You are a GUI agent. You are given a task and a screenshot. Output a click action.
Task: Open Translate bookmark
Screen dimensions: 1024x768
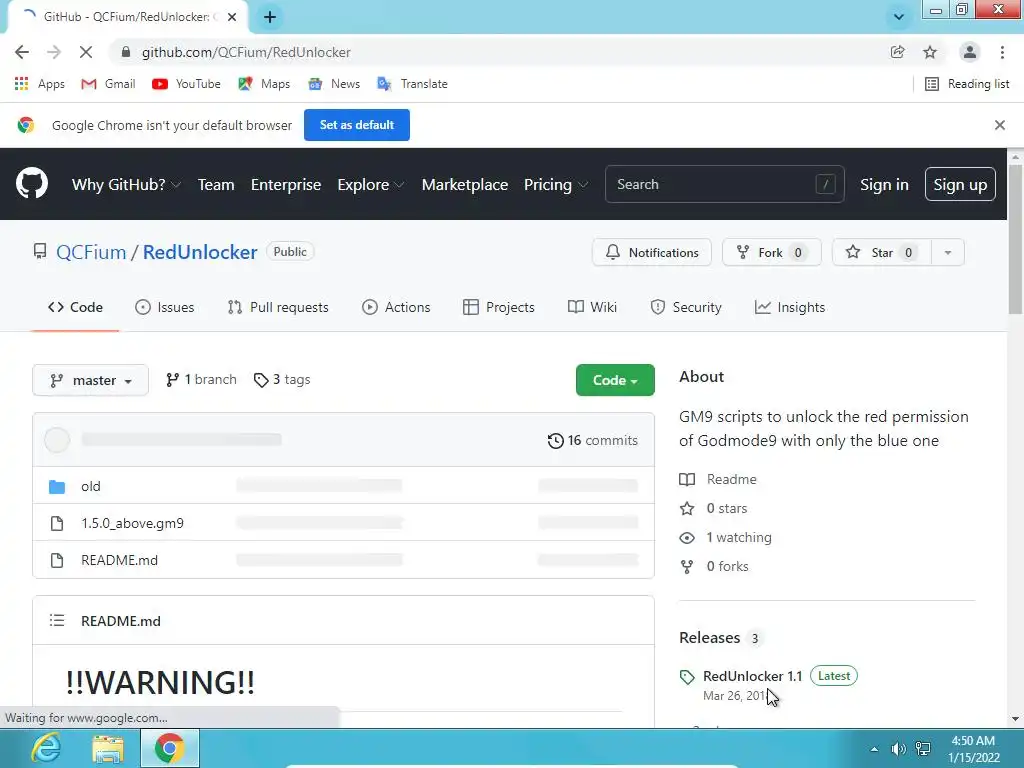pos(413,84)
